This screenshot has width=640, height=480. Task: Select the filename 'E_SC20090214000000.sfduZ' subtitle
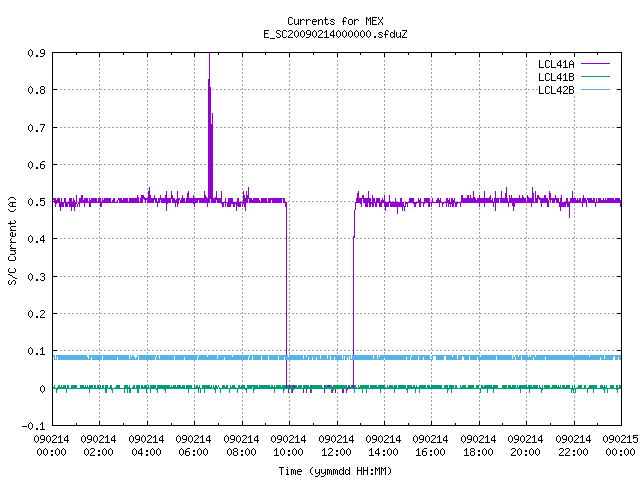(x=335, y=34)
